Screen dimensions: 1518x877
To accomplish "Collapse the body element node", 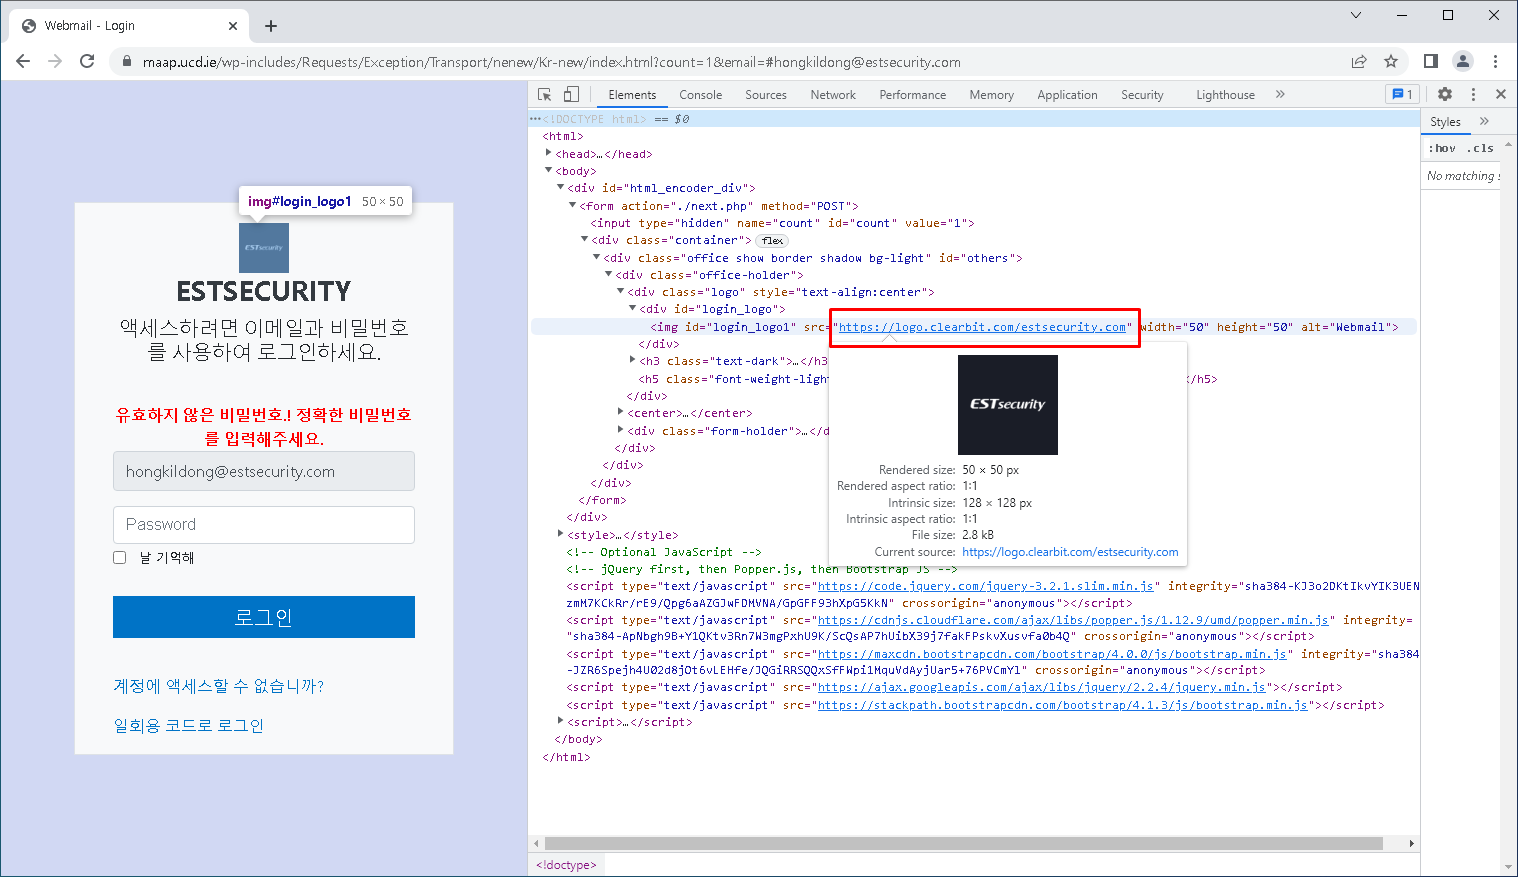I will 549,170.
